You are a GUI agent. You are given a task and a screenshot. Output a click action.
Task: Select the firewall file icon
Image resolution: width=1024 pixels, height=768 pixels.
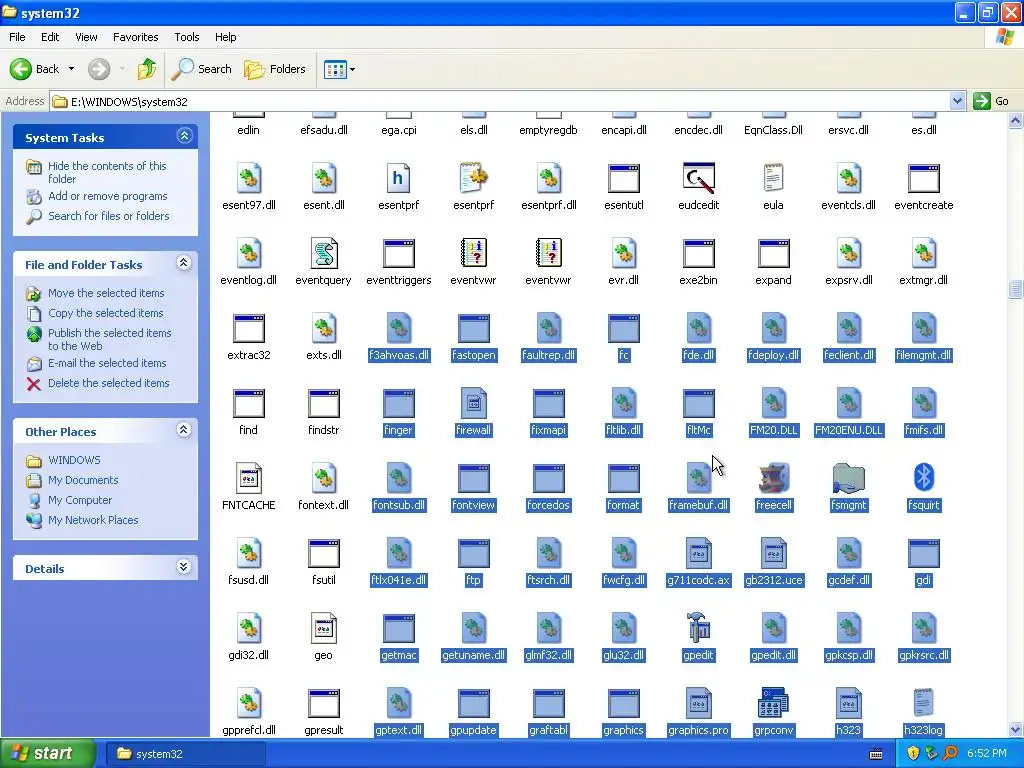(x=473, y=403)
